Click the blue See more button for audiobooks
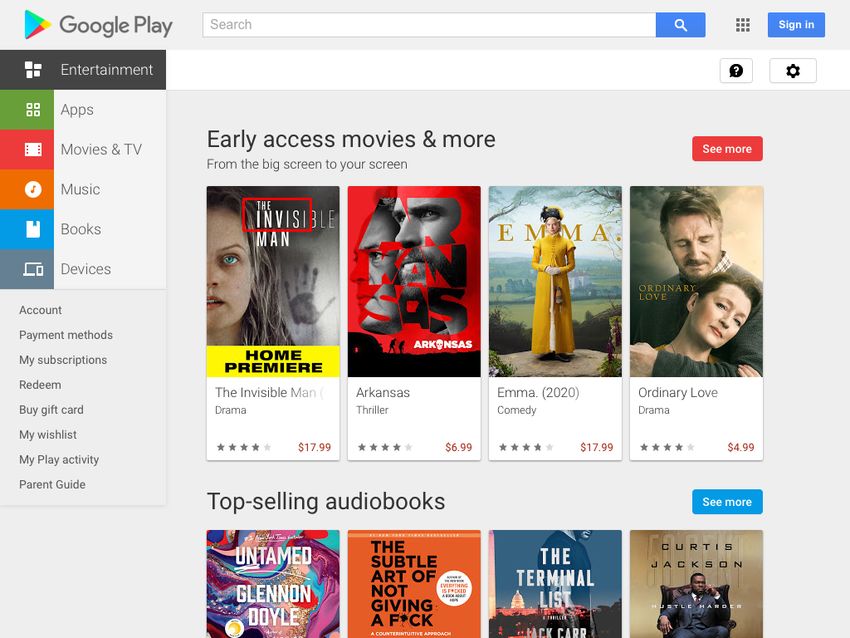The image size is (850, 638). click(x=727, y=502)
